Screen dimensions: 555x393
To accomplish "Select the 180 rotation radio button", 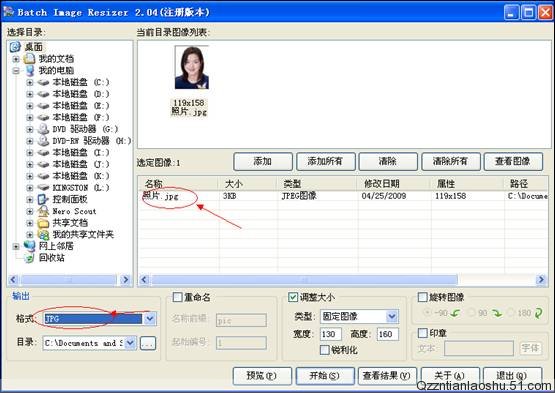I will click(511, 313).
